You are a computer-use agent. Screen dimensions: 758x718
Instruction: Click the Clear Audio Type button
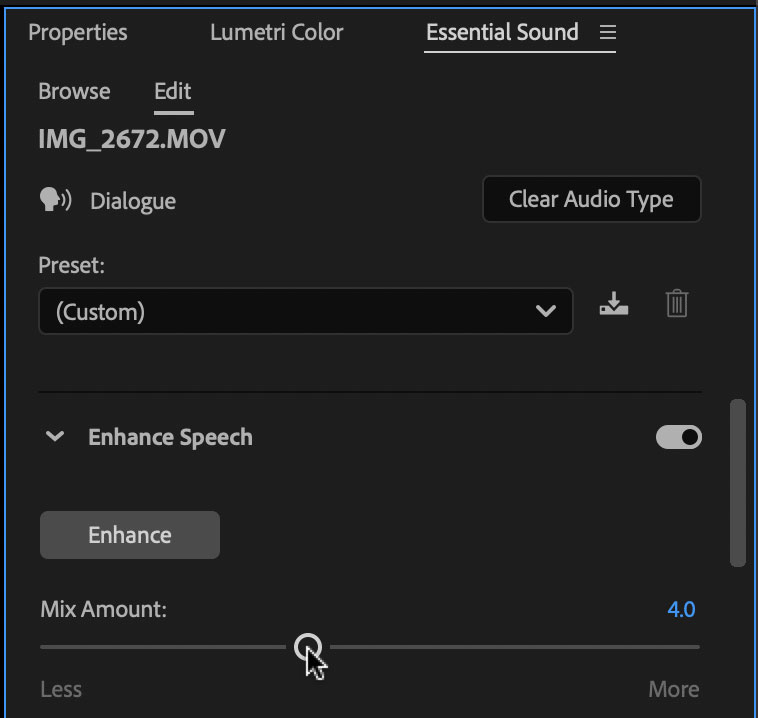tap(592, 199)
